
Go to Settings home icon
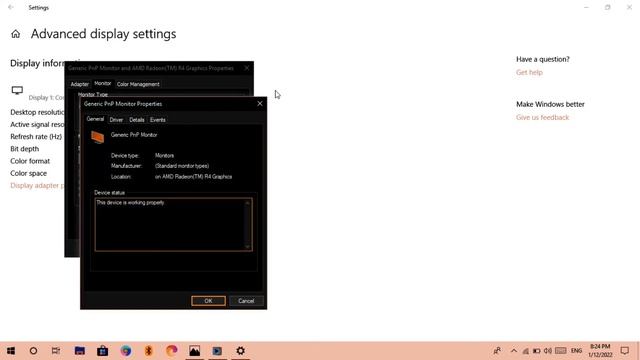(16, 34)
